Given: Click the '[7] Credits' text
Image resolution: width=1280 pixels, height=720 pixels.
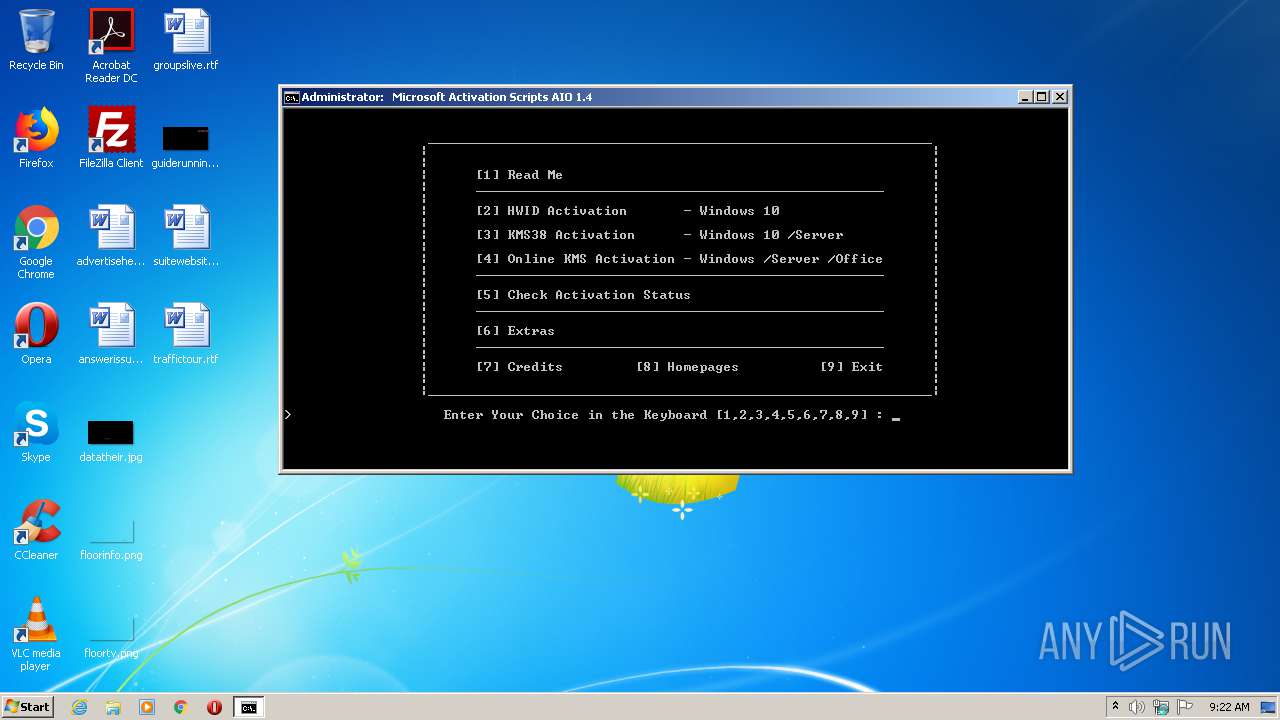Looking at the screenshot, I should pyautogui.click(x=519, y=367).
